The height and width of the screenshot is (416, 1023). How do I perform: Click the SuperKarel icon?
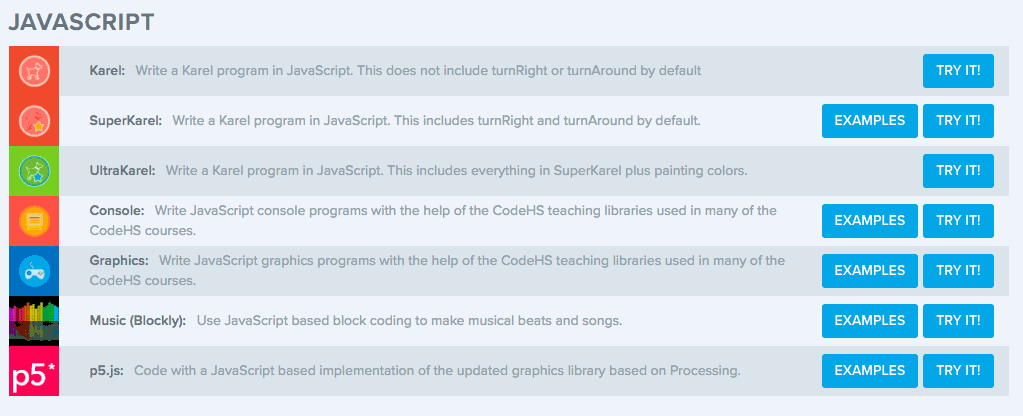(33, 121)
